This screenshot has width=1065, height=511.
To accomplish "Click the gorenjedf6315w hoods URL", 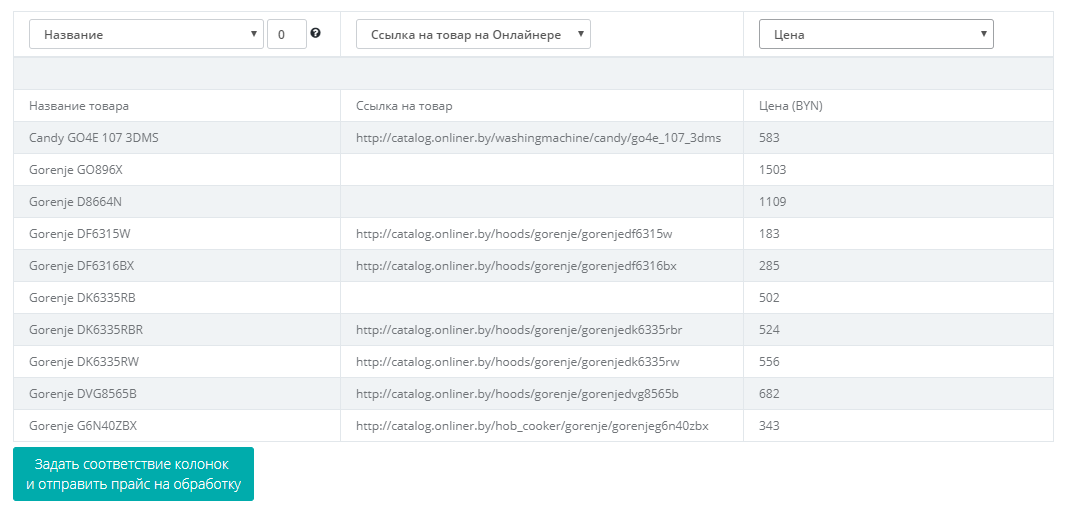I will pyautogui.click(x=514, y=234).
